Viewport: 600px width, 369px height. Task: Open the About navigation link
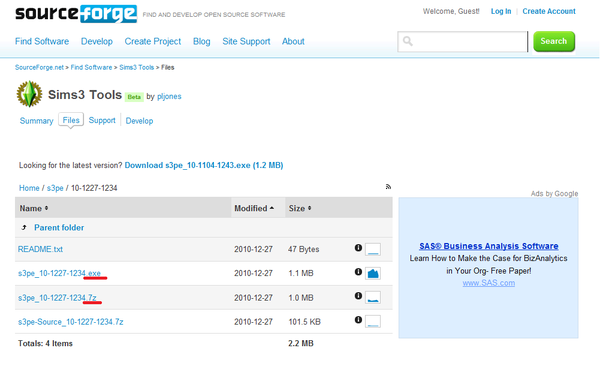(x=293, y=41)
